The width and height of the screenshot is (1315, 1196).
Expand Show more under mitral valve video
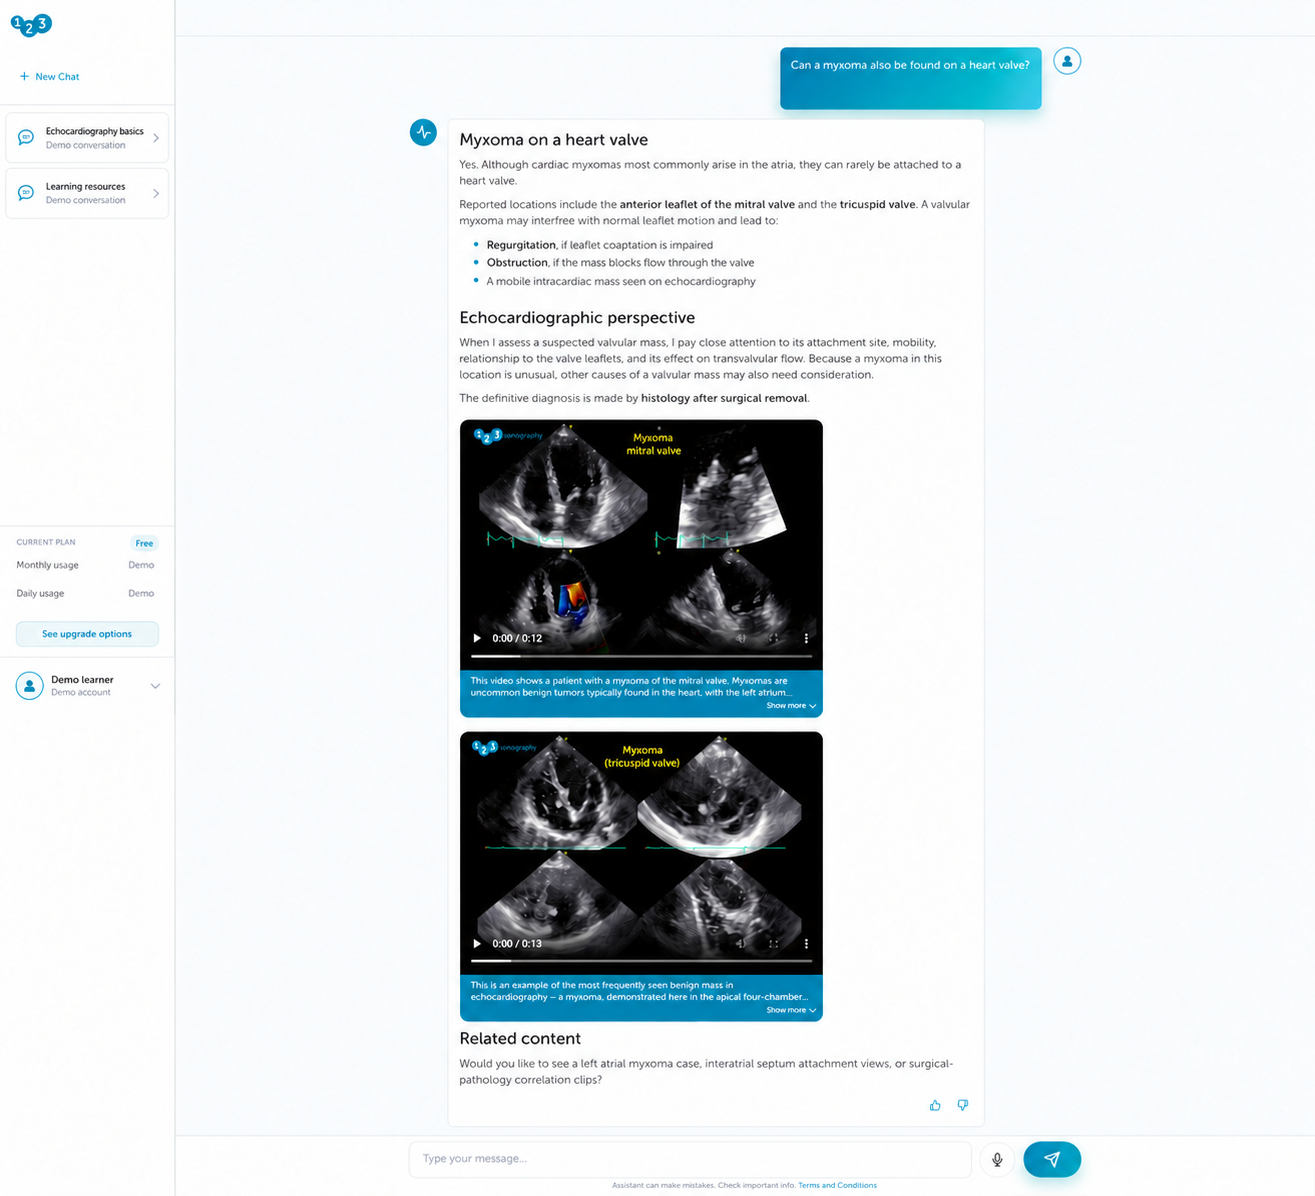pos(791,706)
